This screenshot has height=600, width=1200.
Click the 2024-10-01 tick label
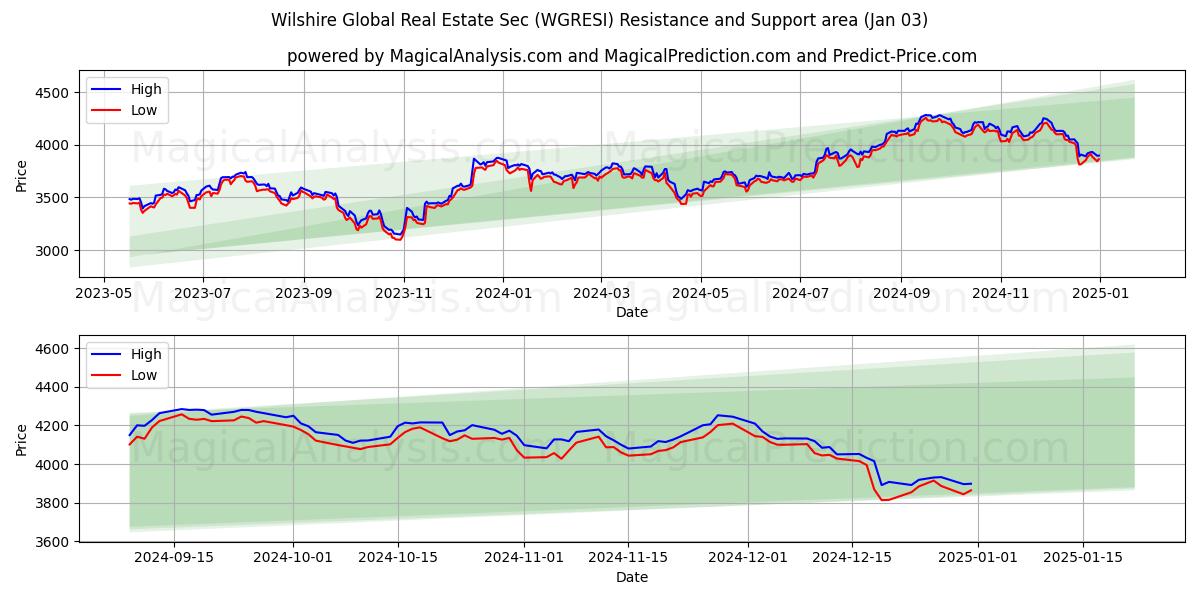coord(294,558)
